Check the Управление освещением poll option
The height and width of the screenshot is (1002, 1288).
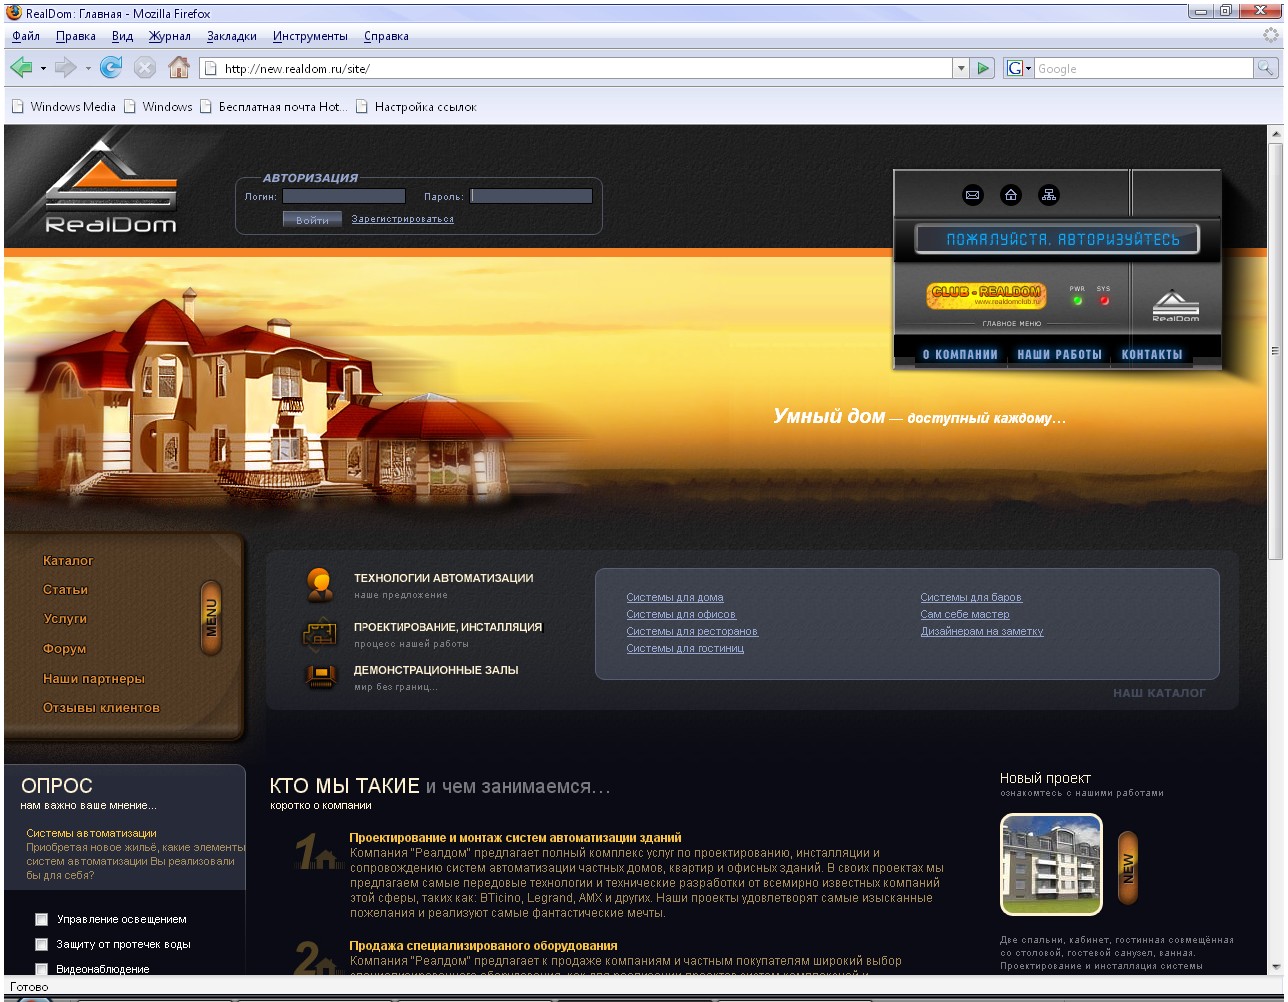coord(41,919)
